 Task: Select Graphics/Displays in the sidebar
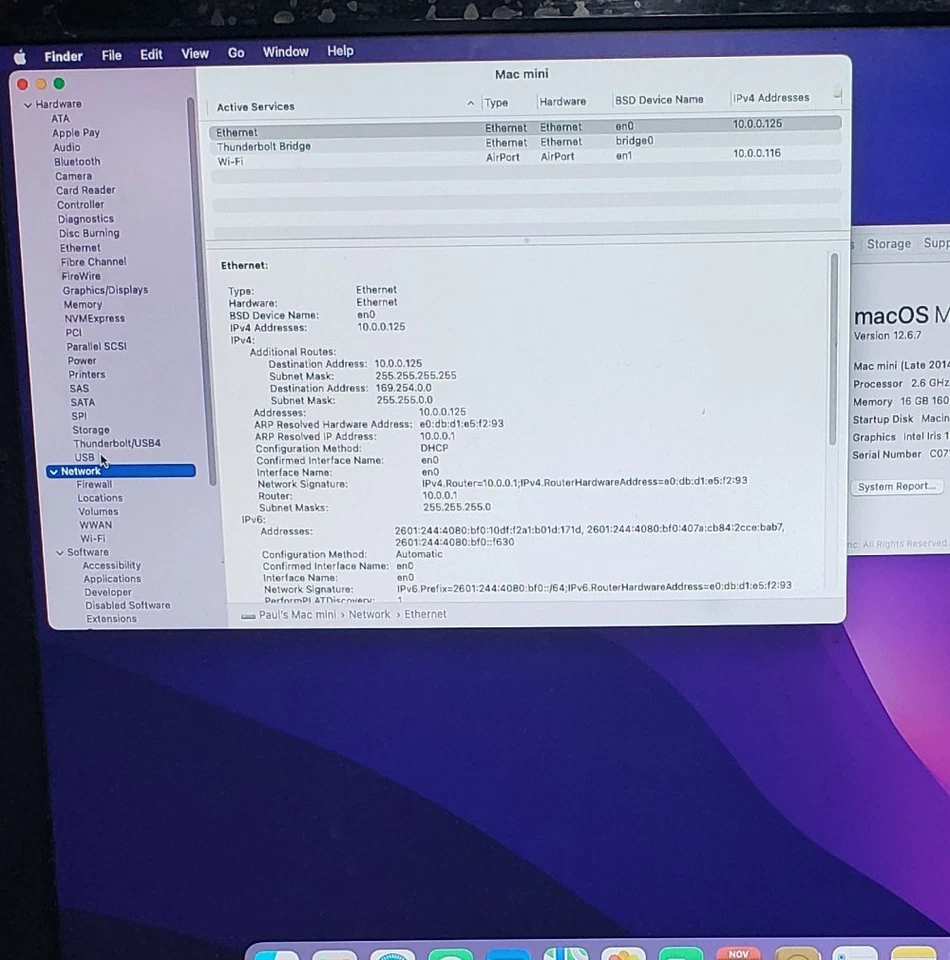point(104,290)
